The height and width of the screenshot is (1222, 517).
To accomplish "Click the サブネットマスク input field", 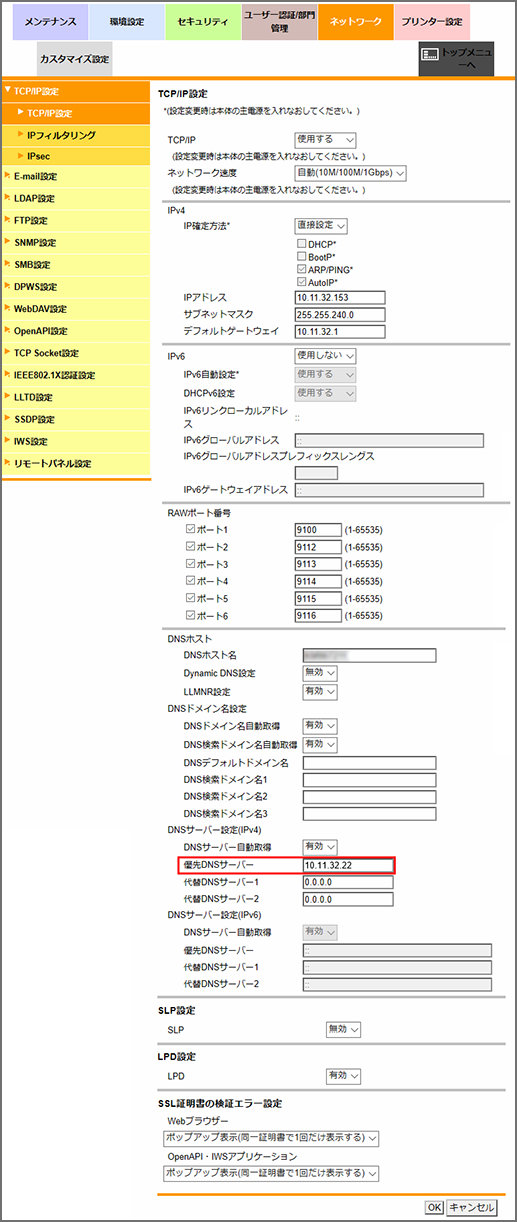I will pos(340,314).
